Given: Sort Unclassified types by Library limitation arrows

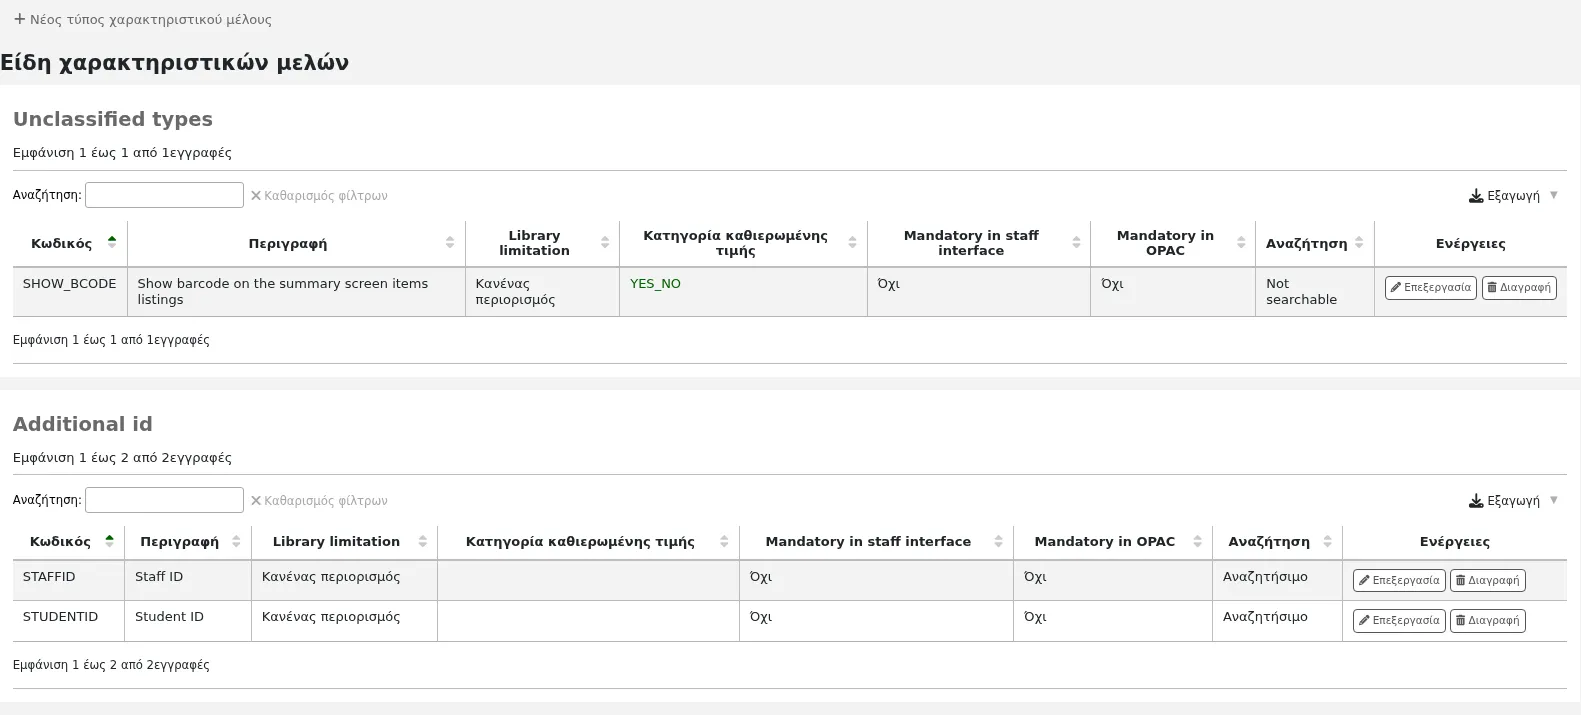Looking at the screenshot, I should click(x=605, y=243).
